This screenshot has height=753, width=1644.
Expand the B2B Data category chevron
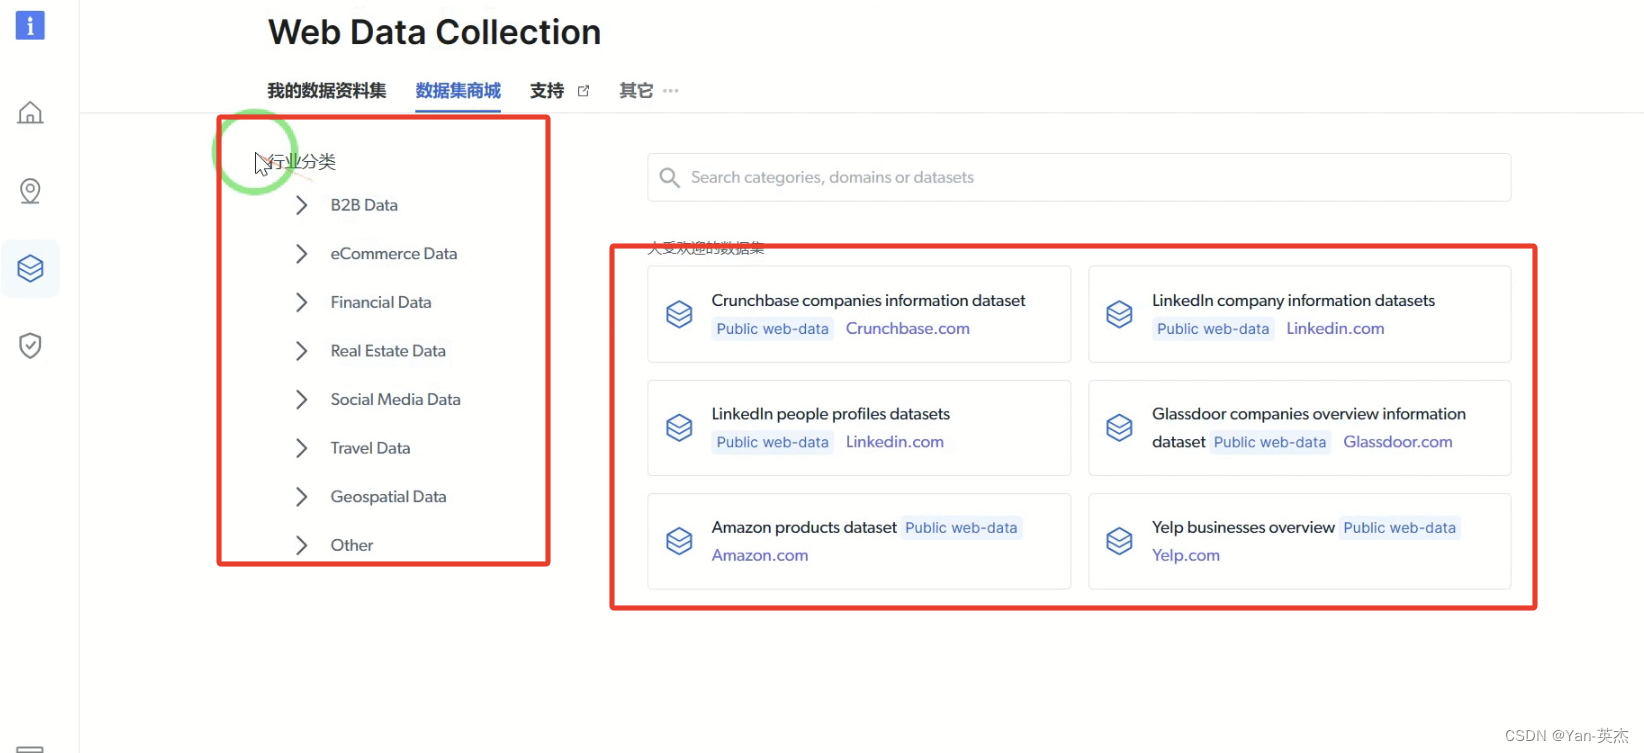tap(301, 205)
